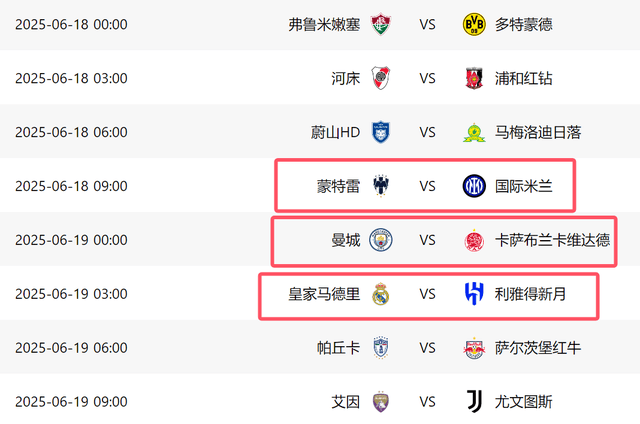The height and width of the screenshot is (424, 640).
Task: Click the Real Madrid crest
Action: coord(380,294)
